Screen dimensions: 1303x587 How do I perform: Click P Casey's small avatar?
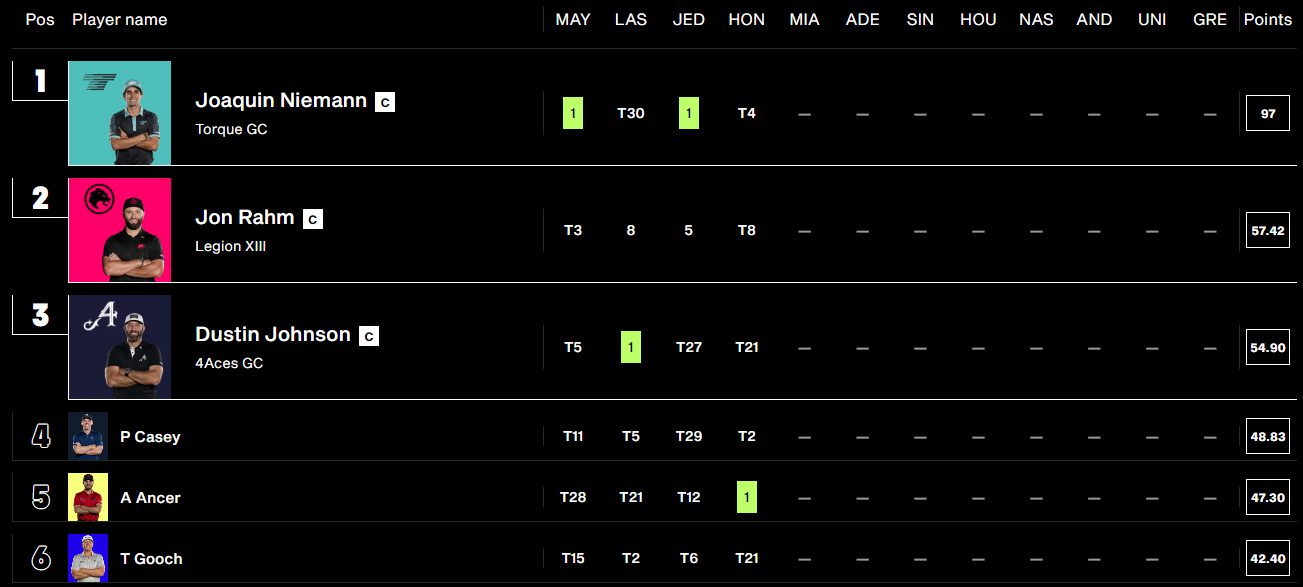[x=88, y=437]
